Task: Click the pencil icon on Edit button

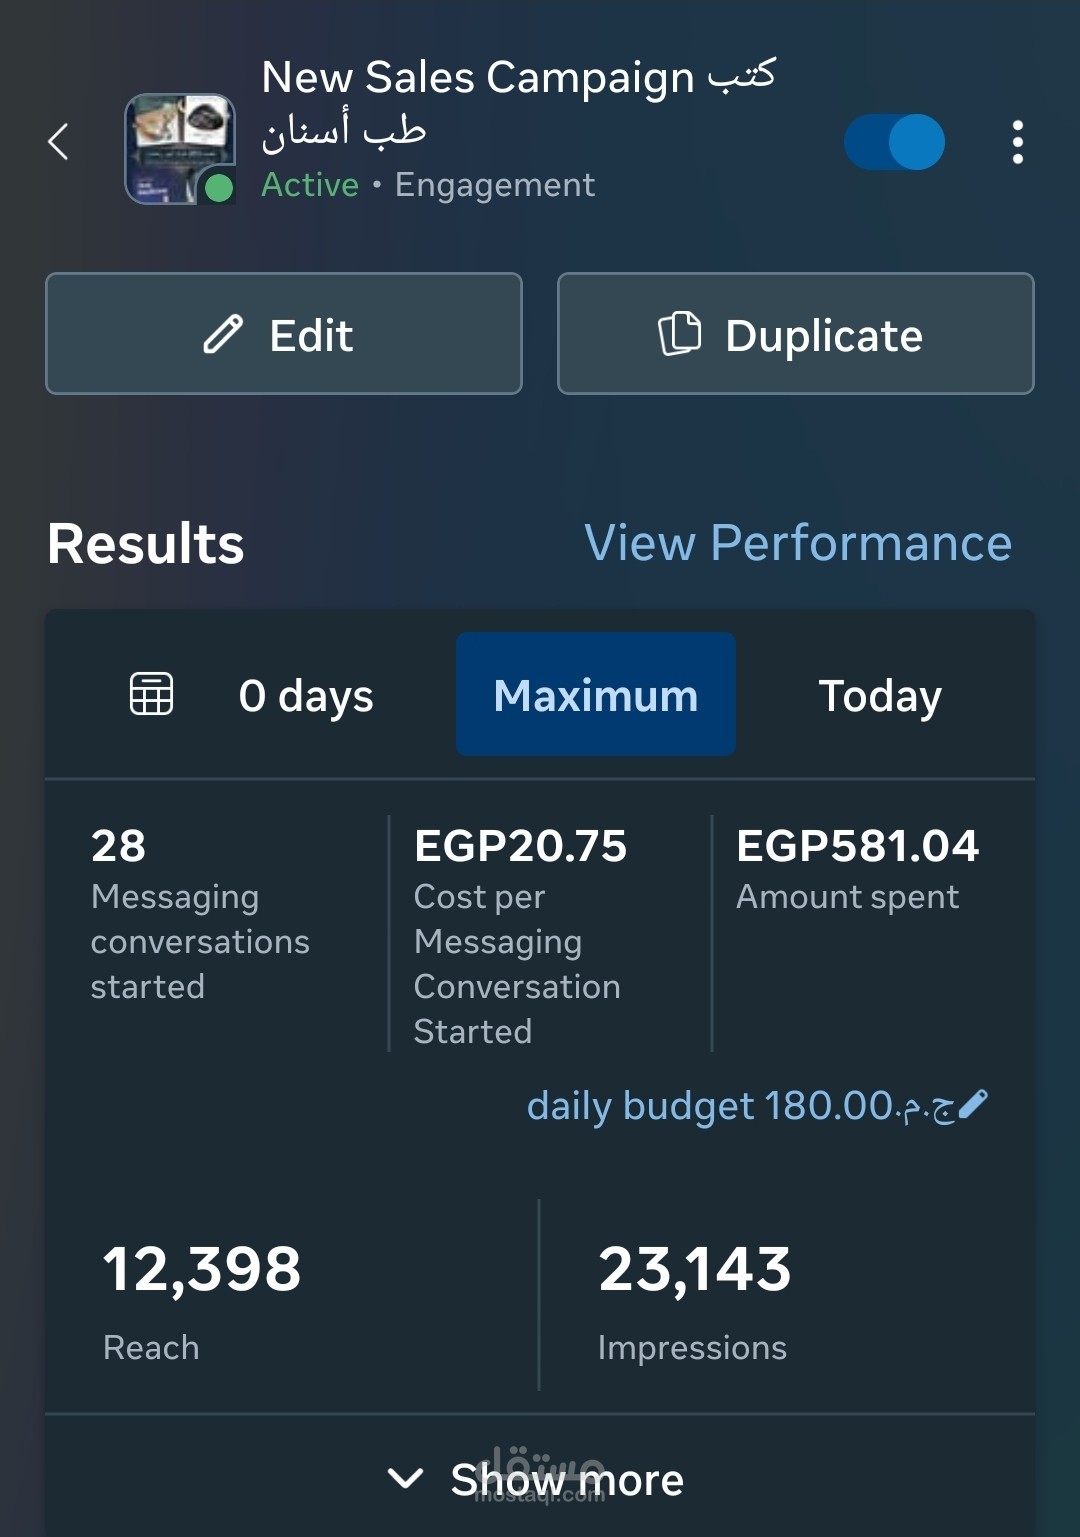Action: click(223, 335)
